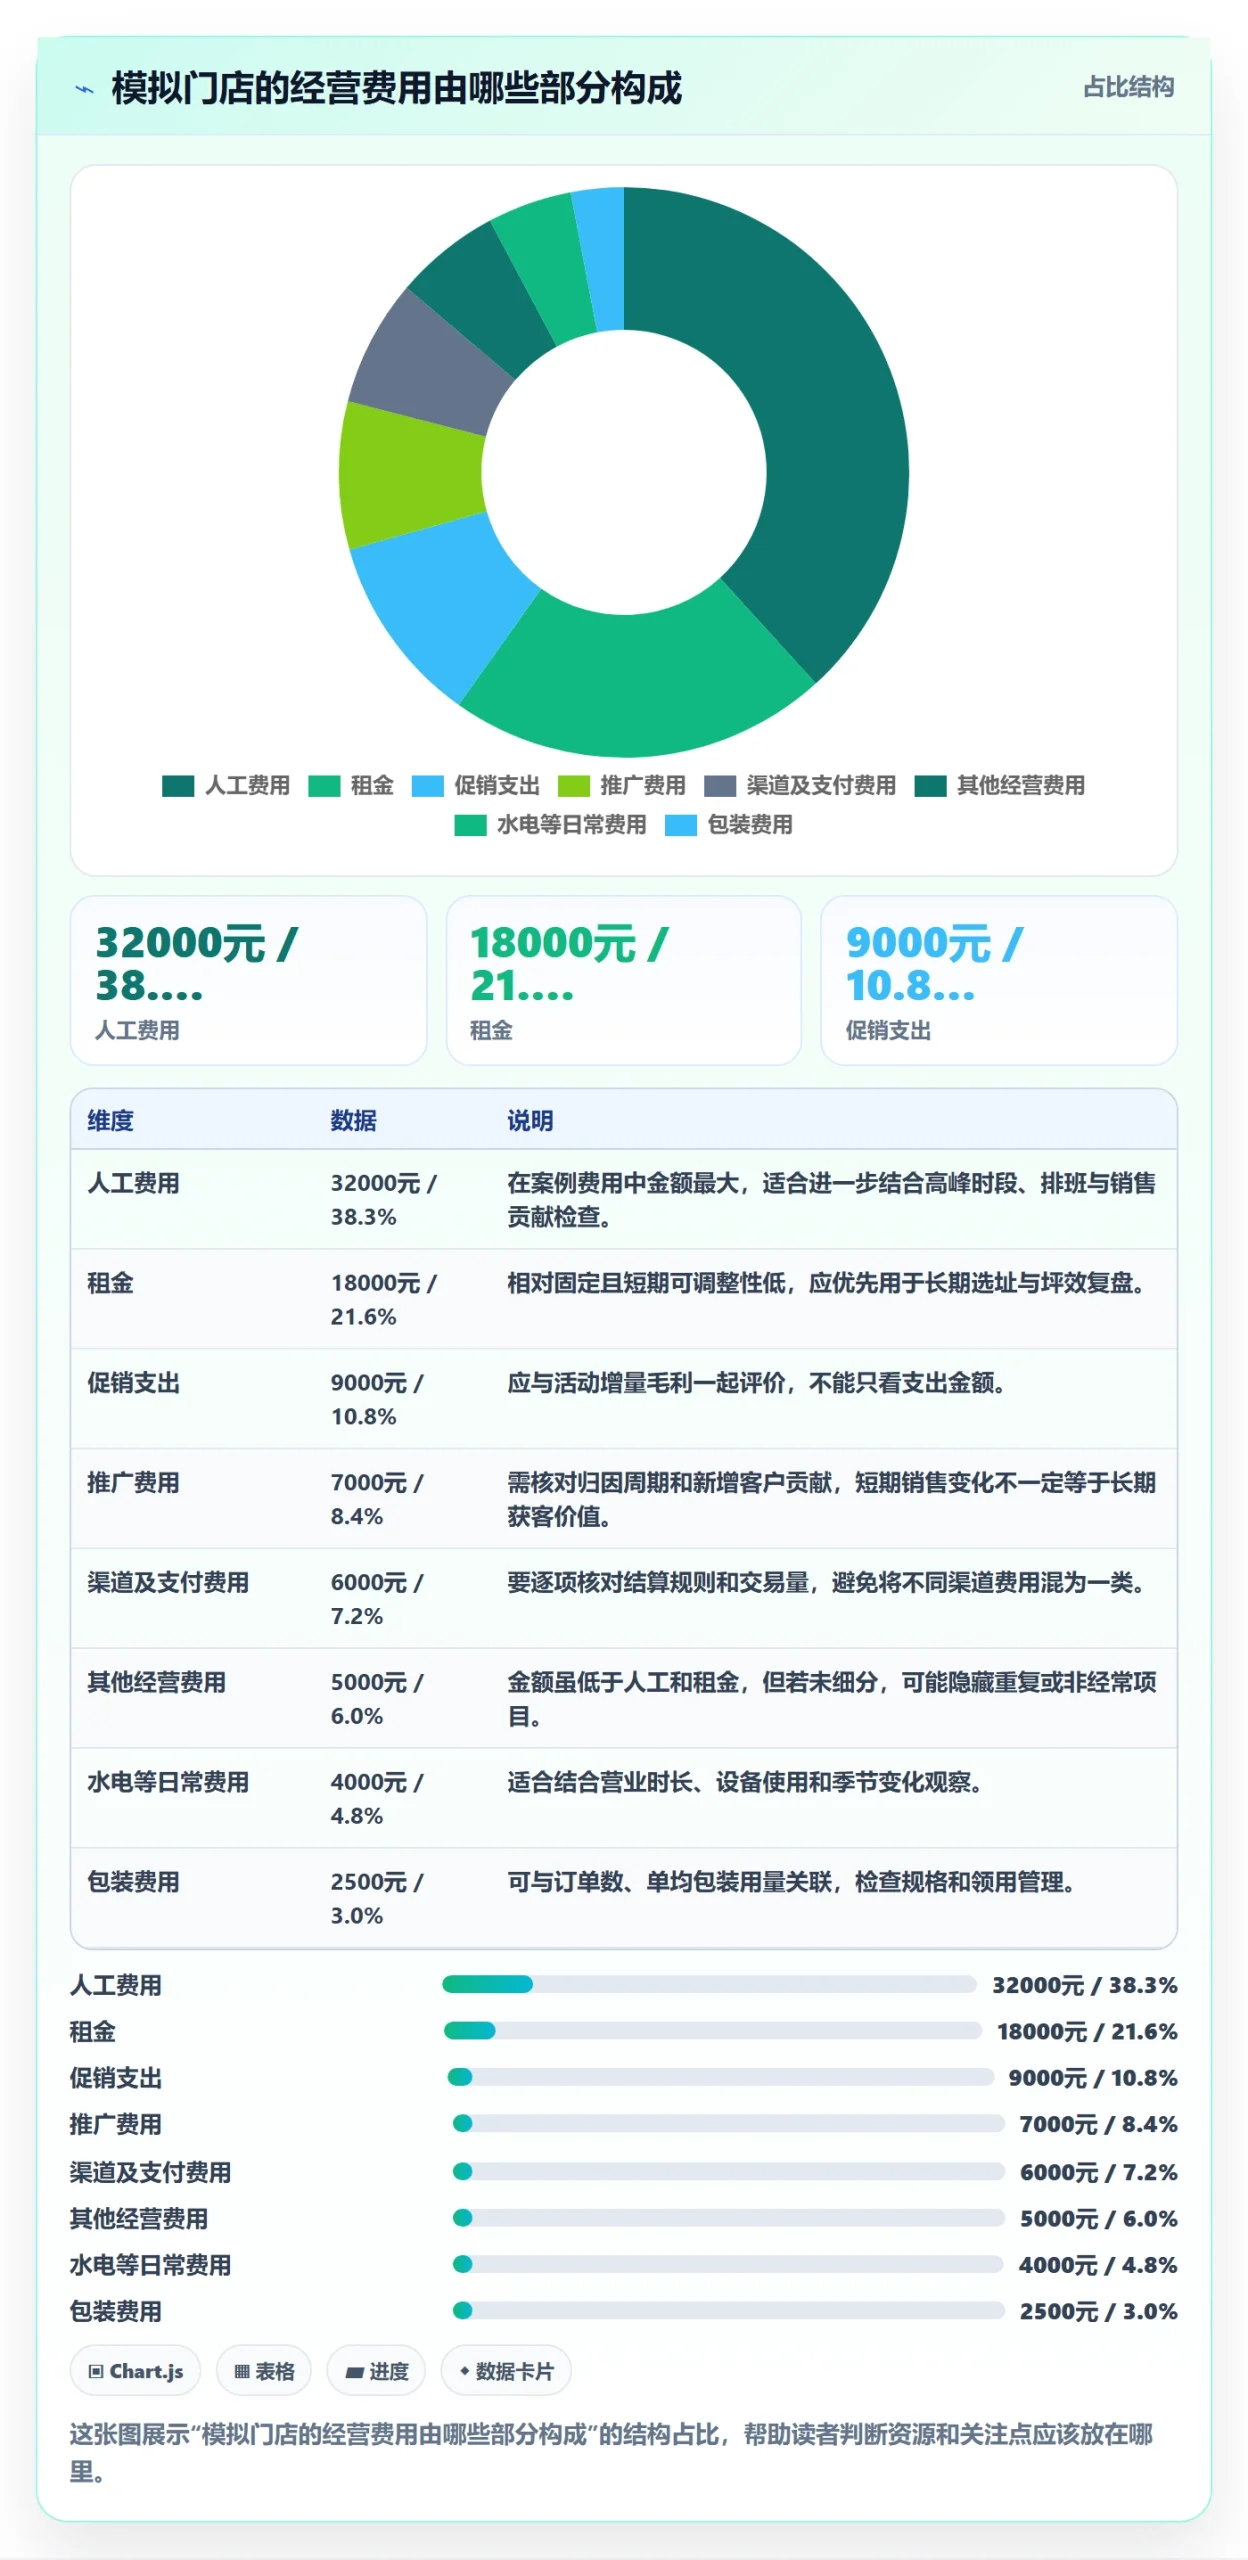Click the 人工费用 progress bar

[709, 1984]
